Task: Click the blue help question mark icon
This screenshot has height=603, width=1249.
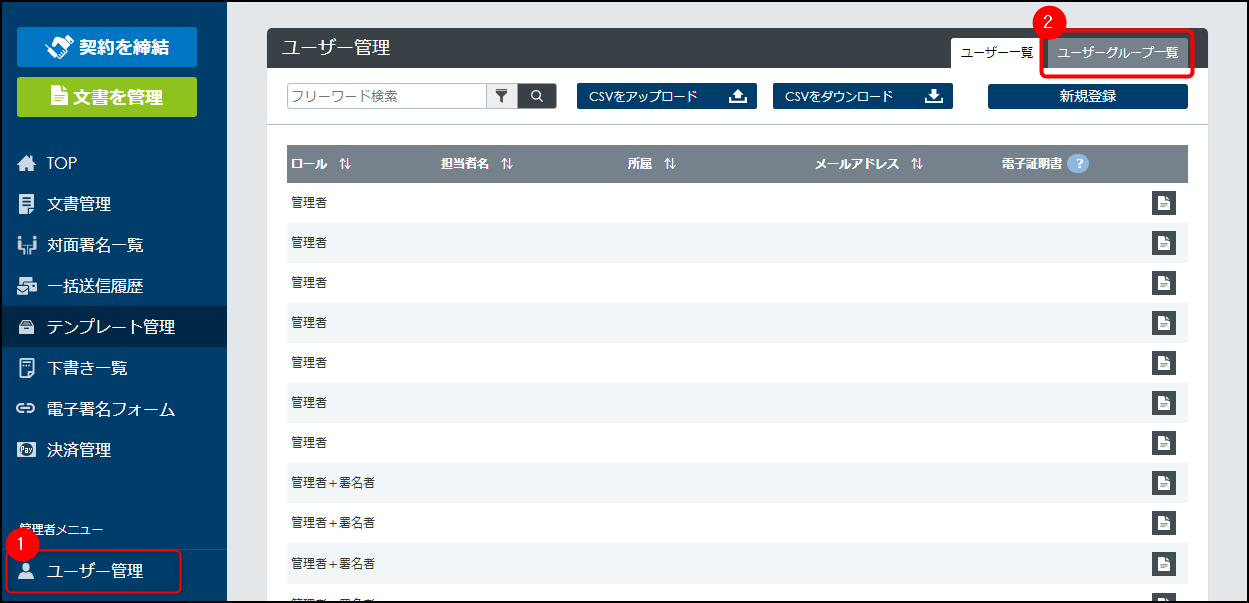Action: click(x=1077, y=164)
